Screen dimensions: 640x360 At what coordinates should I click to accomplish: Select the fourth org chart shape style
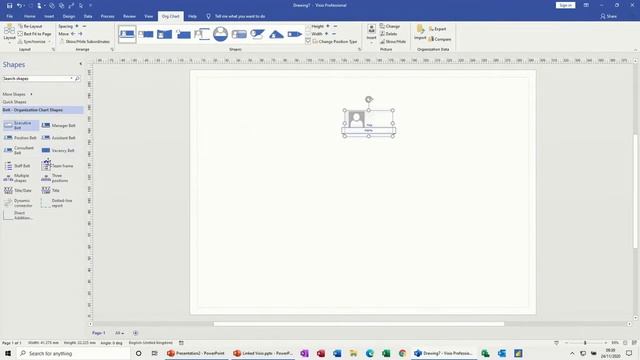pos(183,34)
